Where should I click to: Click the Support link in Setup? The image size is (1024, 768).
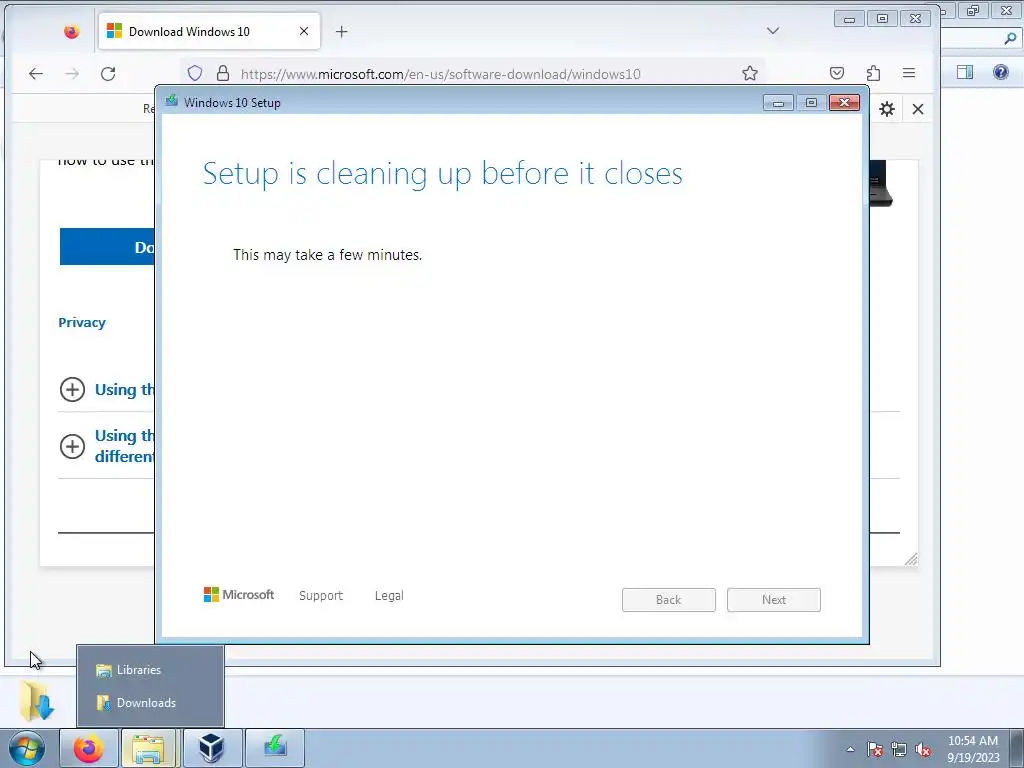pos(321,596)
